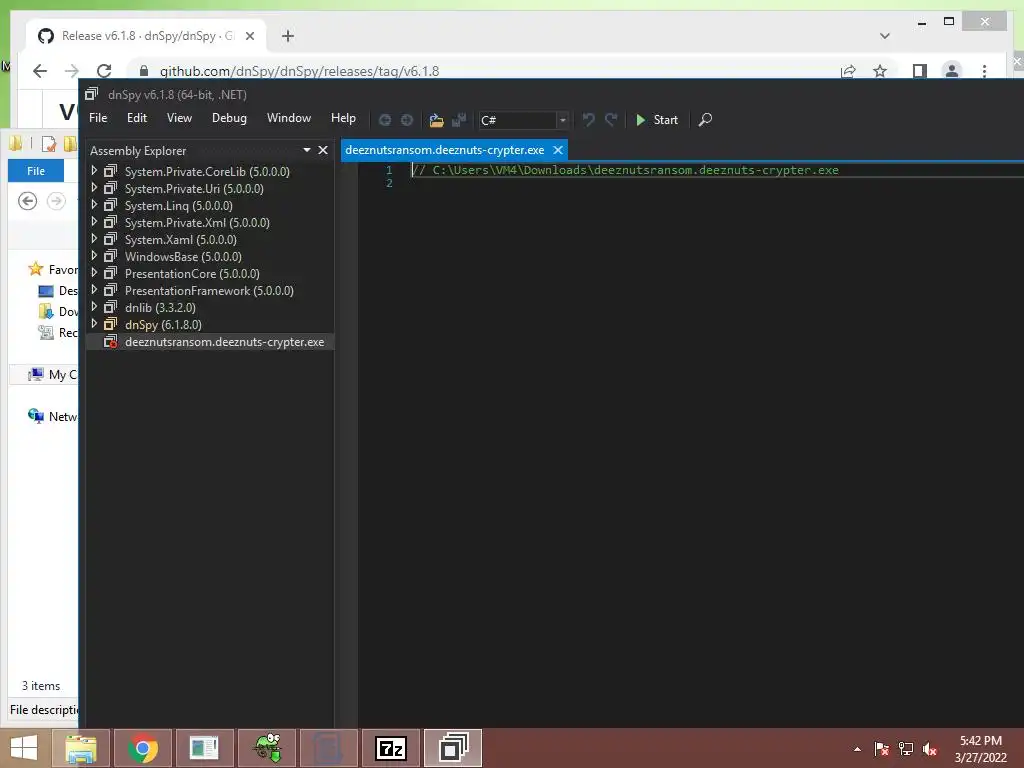This screenshot has width=1024, height=768.
Task: Open File Explorer from the taskbar
Action: (x=81, y=748)
